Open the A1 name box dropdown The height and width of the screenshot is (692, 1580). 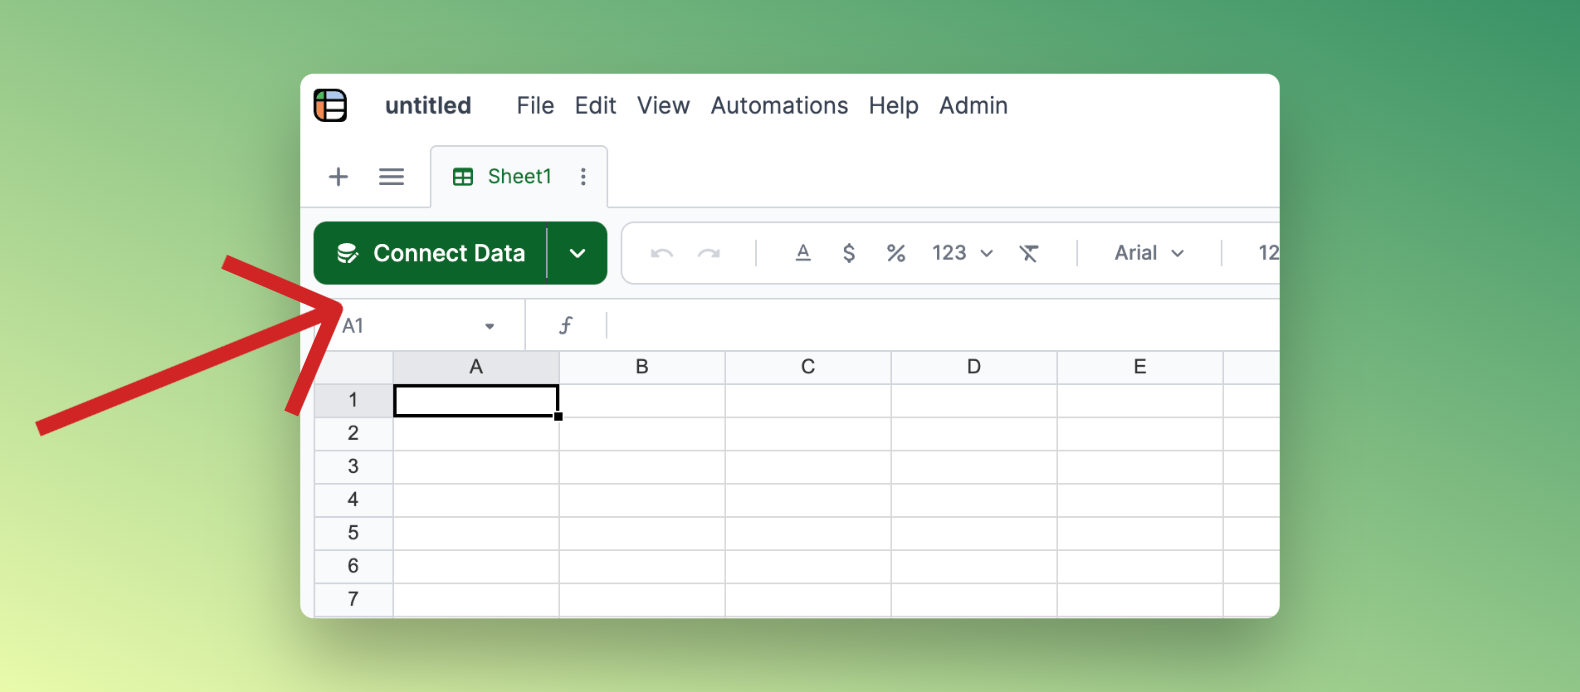(489, 326)
